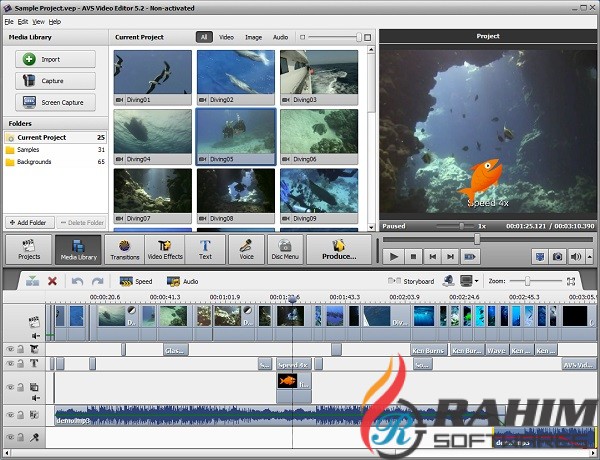Open the Disc Menu panel
Viewport: 600px width, 460px height.
(x=285, y=250)
